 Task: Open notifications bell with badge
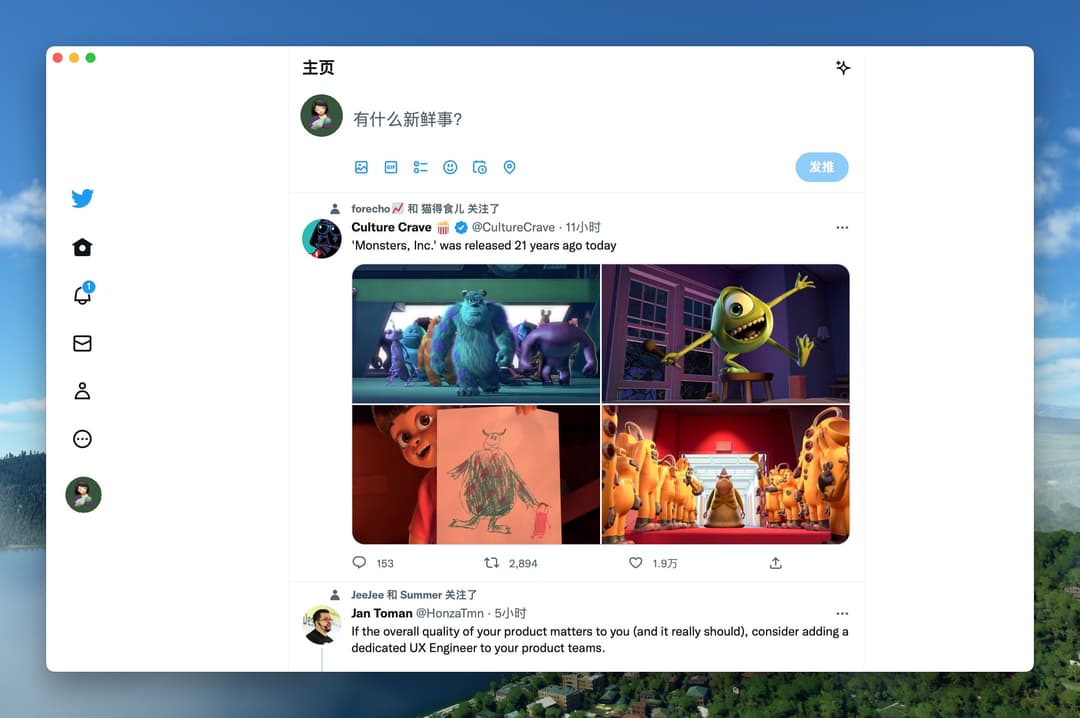(x=83, y=294)
